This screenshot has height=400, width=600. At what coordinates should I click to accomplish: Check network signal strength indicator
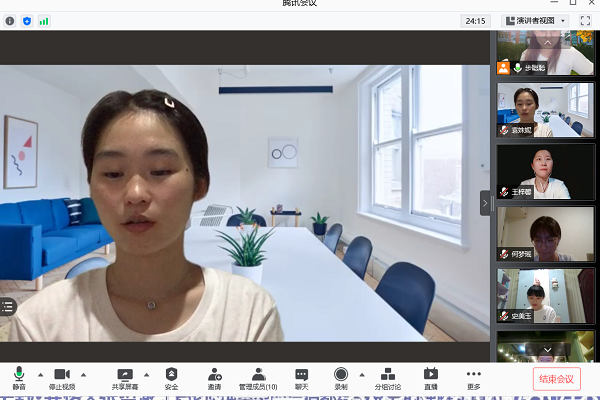point(43,20)
